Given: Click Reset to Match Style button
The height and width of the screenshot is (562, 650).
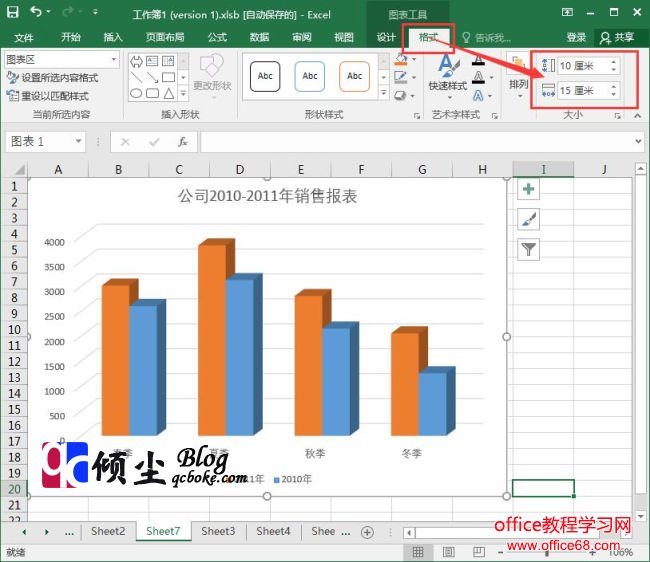Looking at the screenshot, I should point(54,96).
